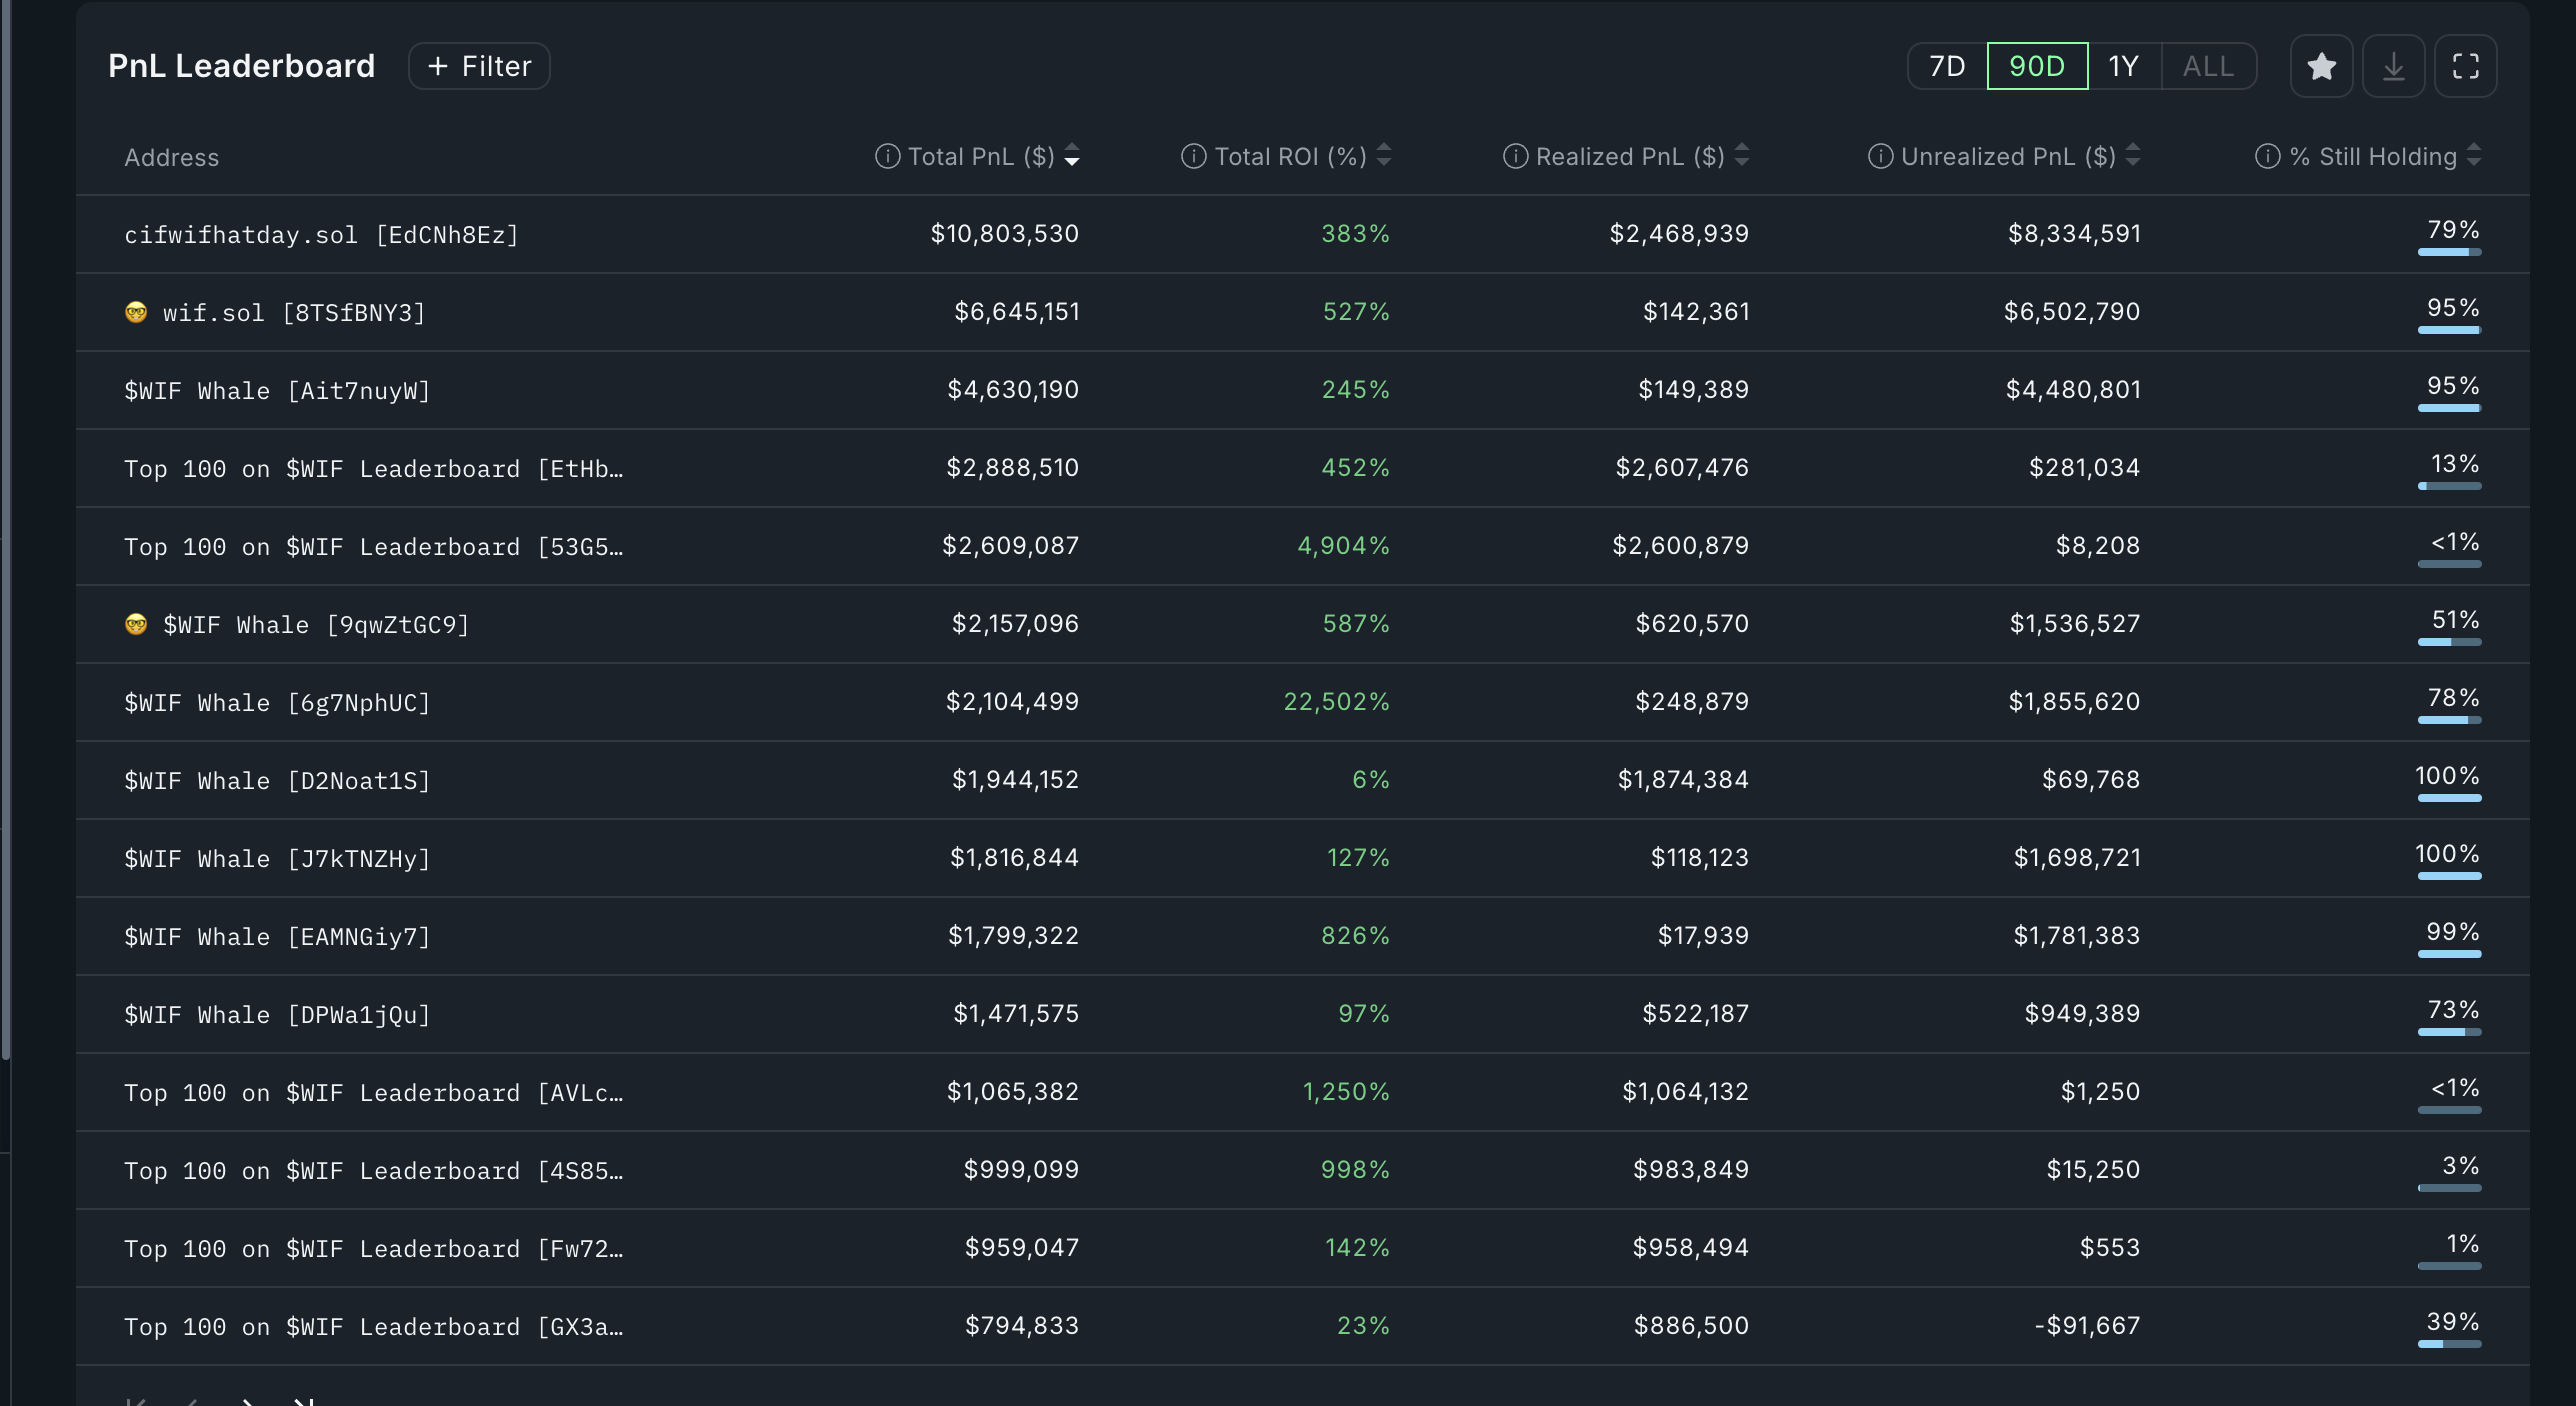
Task: Click info icon beside Total ROI
Action: click(1193, 156)
